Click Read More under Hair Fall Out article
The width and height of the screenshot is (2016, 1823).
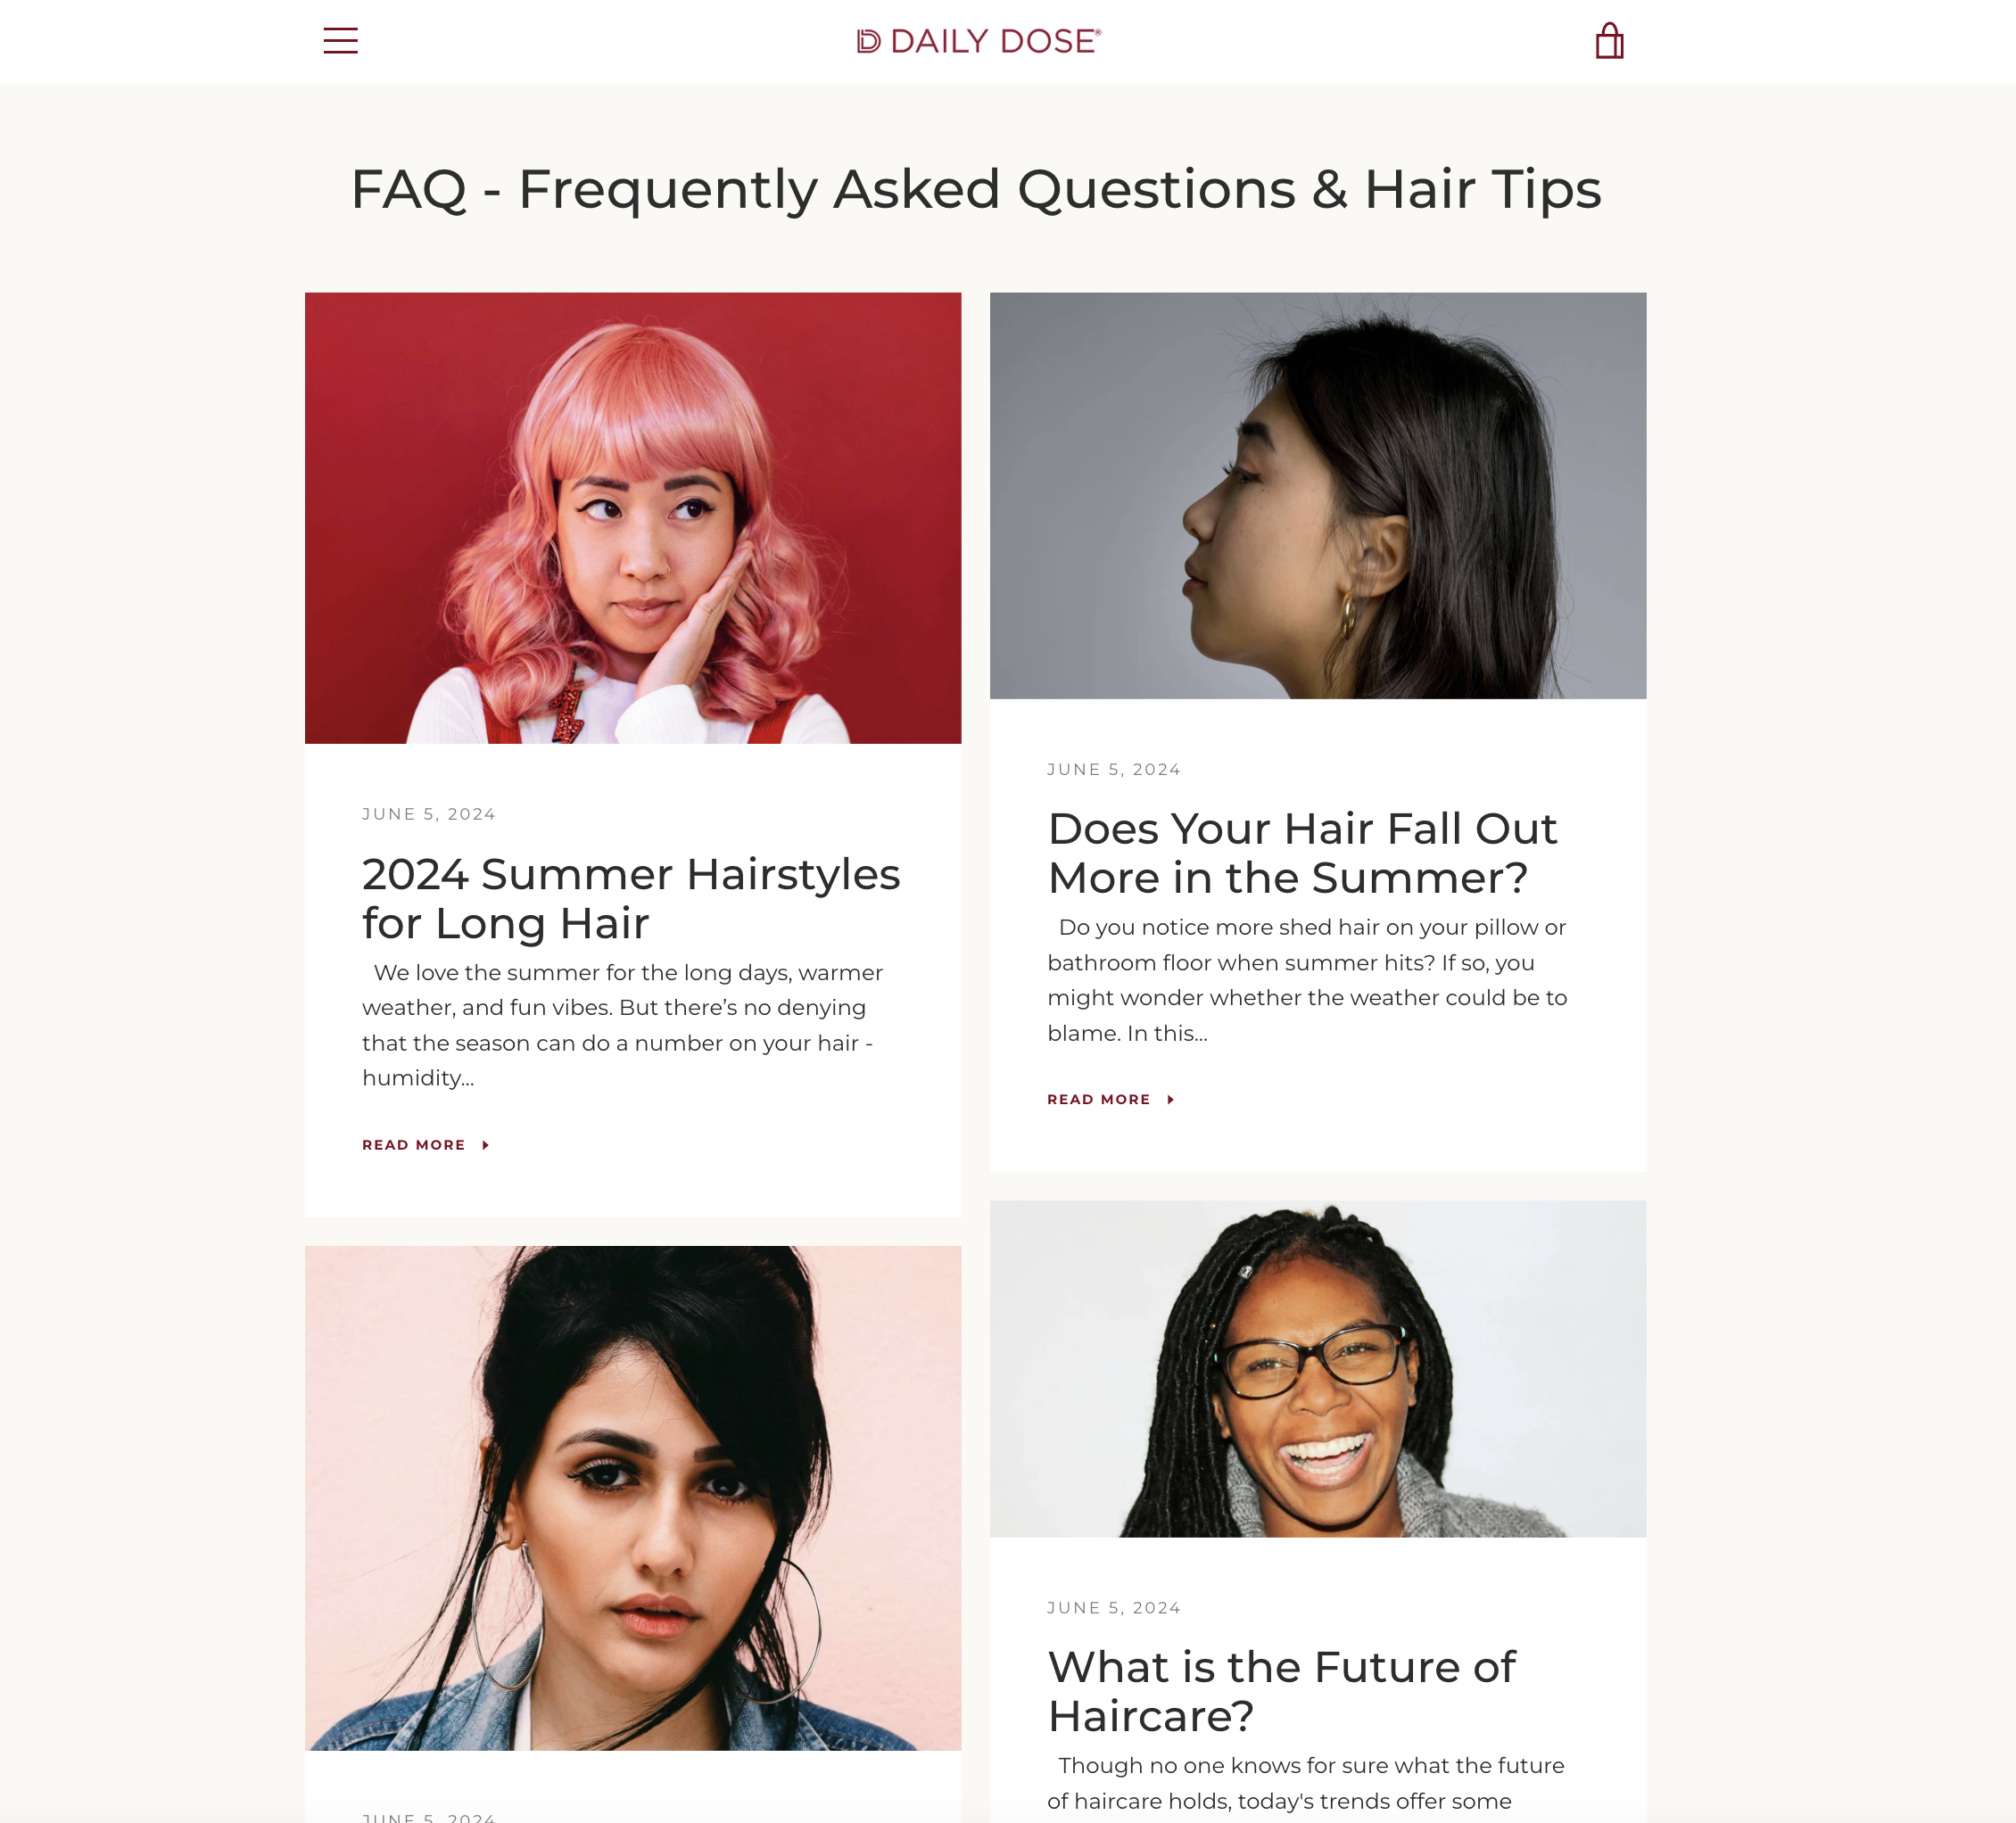(1099, 1099)
